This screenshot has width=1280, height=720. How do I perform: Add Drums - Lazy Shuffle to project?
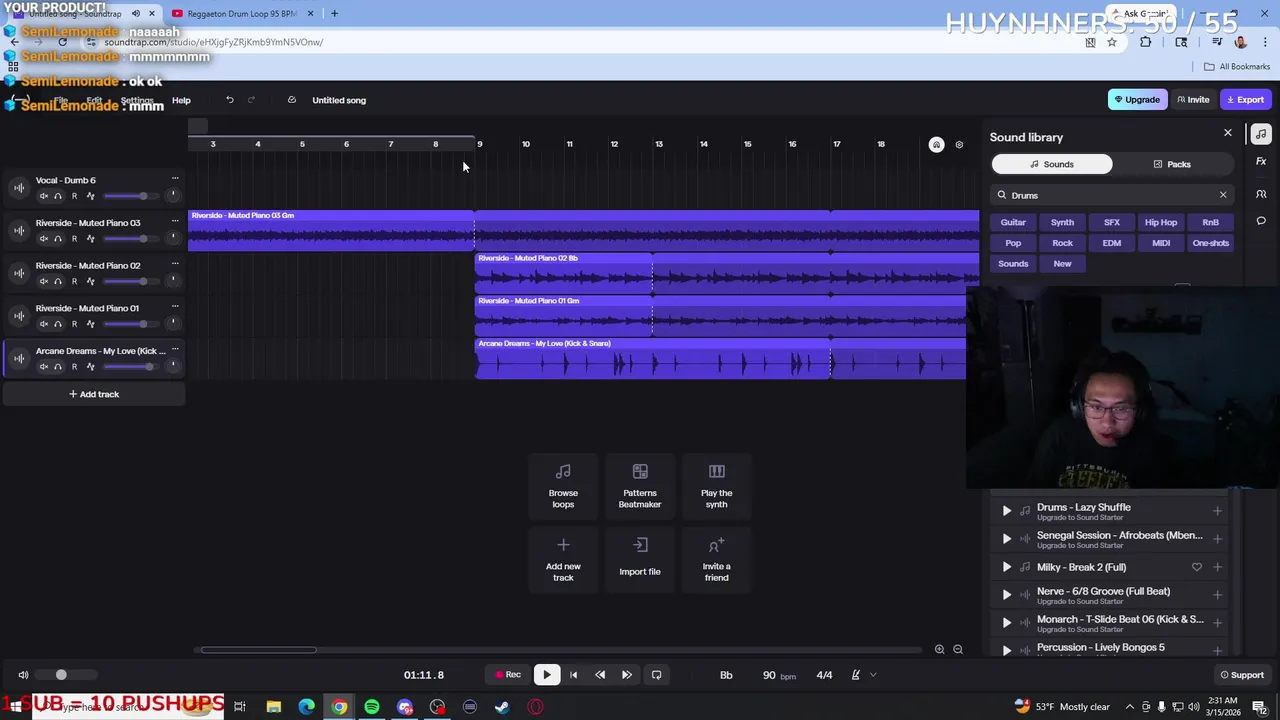click(1217, 511)
